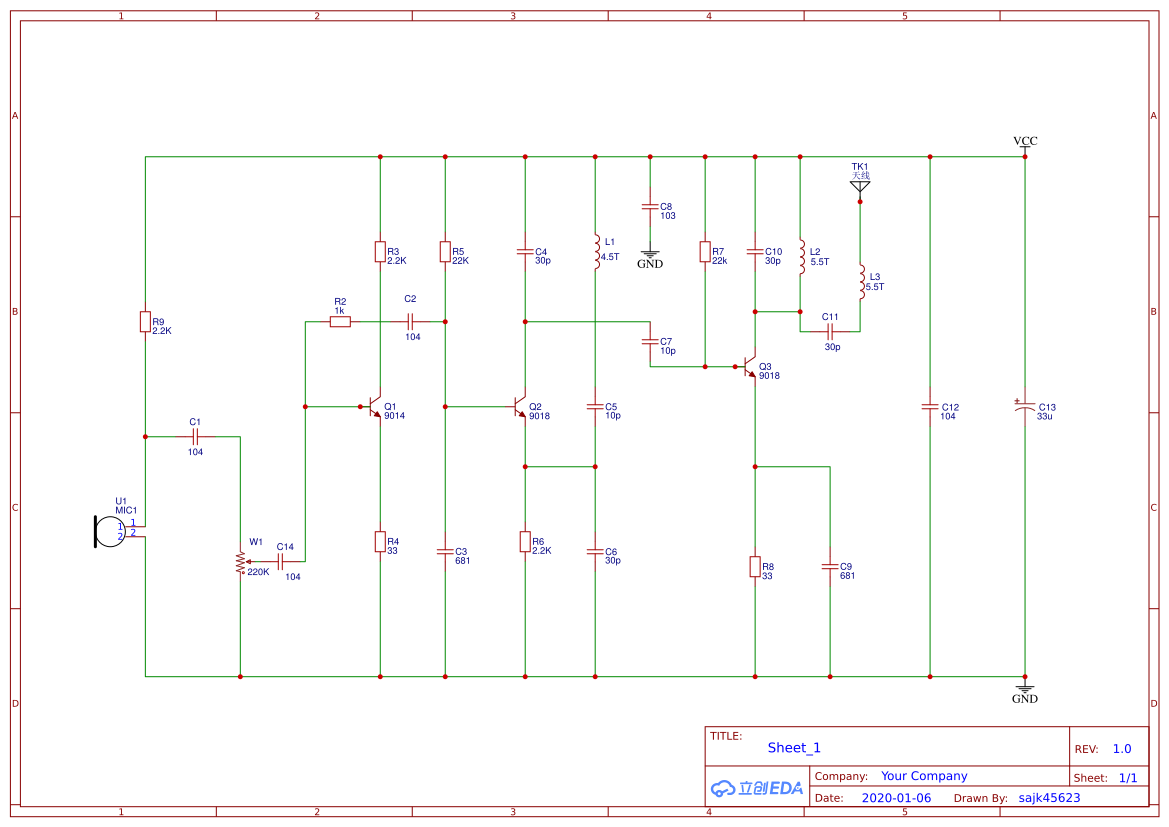Select the Q1 9014 transistor symbol

[x=374, y=407]
